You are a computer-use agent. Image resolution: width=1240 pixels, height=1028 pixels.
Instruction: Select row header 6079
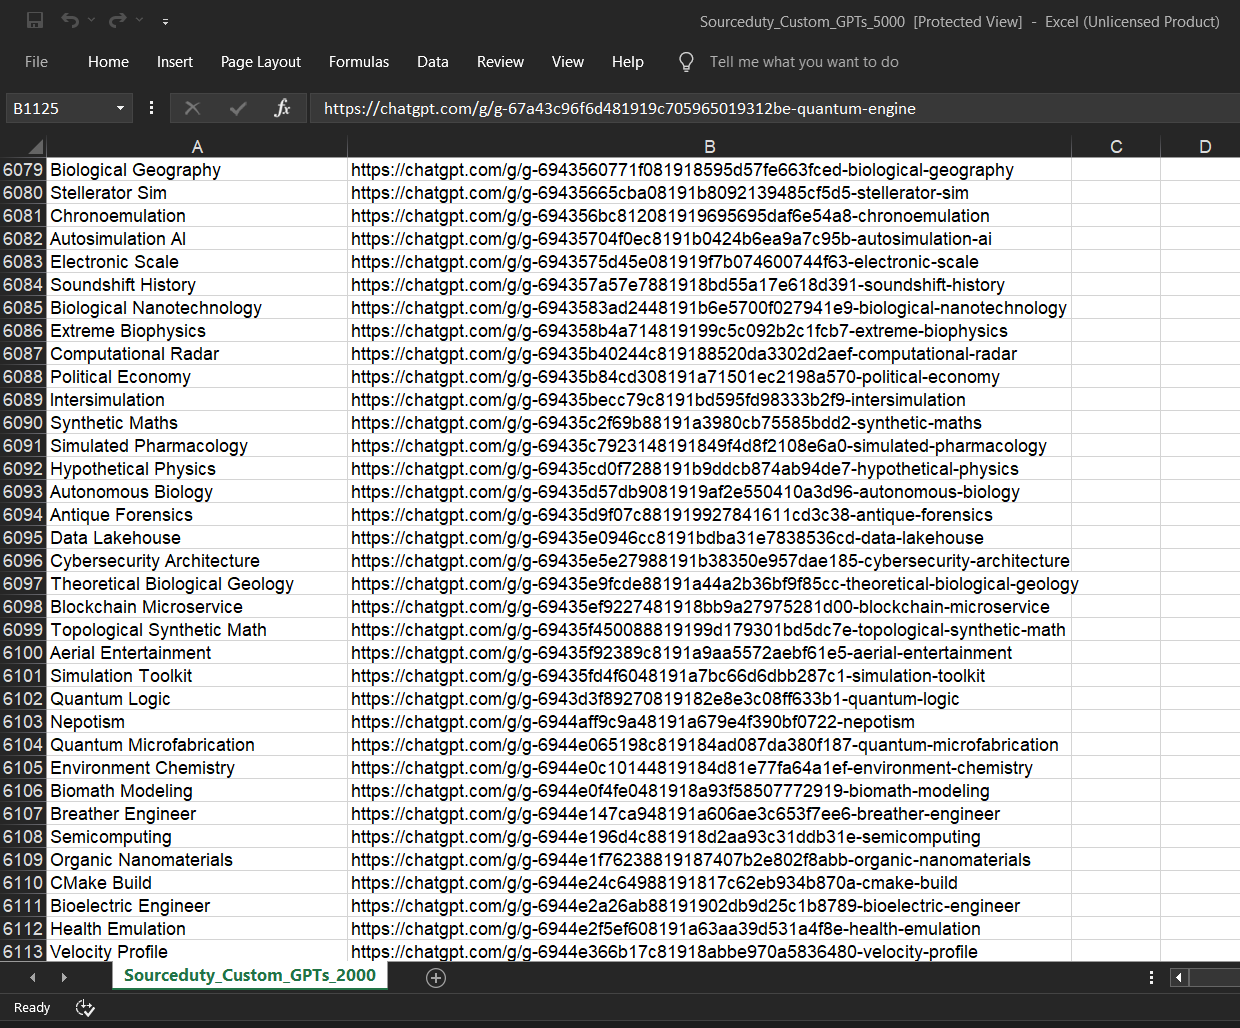tap(23, 170)
